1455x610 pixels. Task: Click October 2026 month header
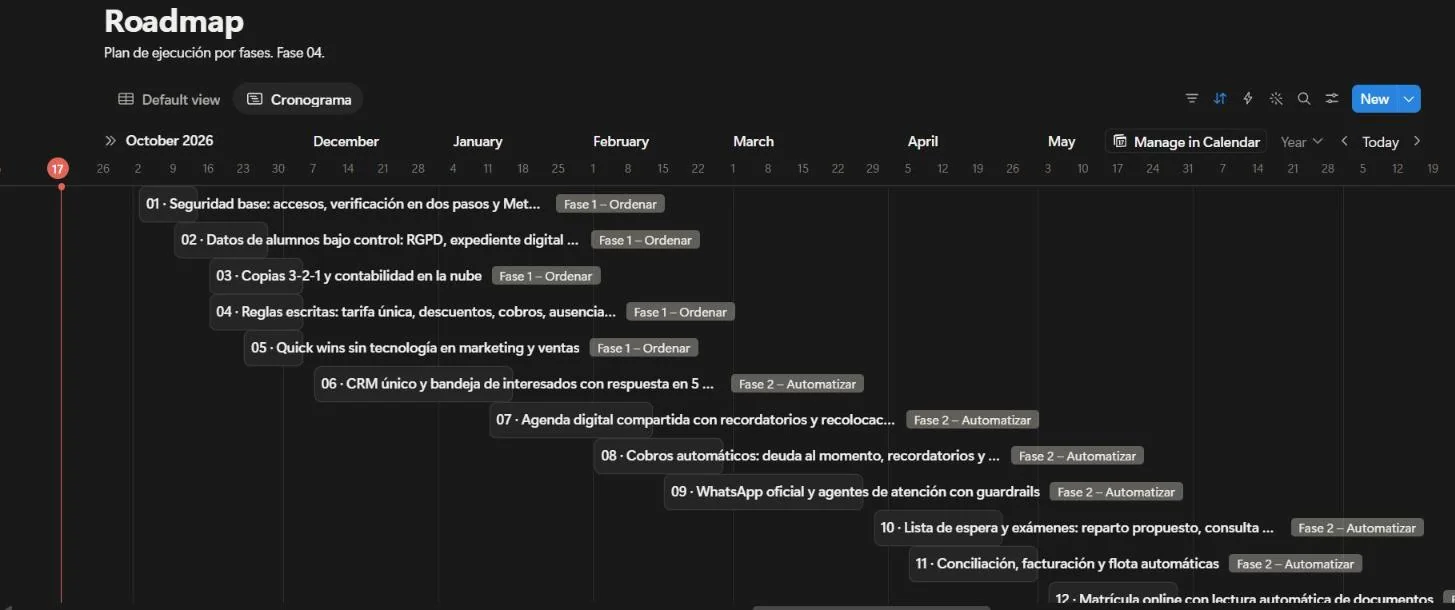point(169,141)
